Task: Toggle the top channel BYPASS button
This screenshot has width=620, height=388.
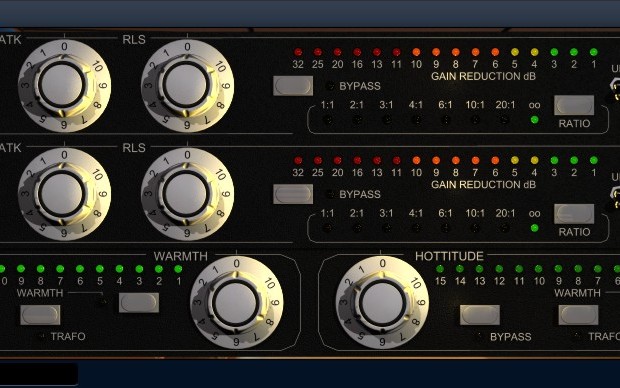Action: pyautogui.click(x=293, y=85)
